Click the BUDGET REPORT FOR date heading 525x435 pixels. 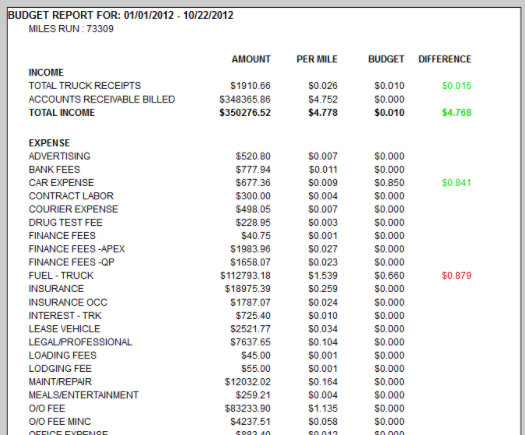(x=121, y=15)
